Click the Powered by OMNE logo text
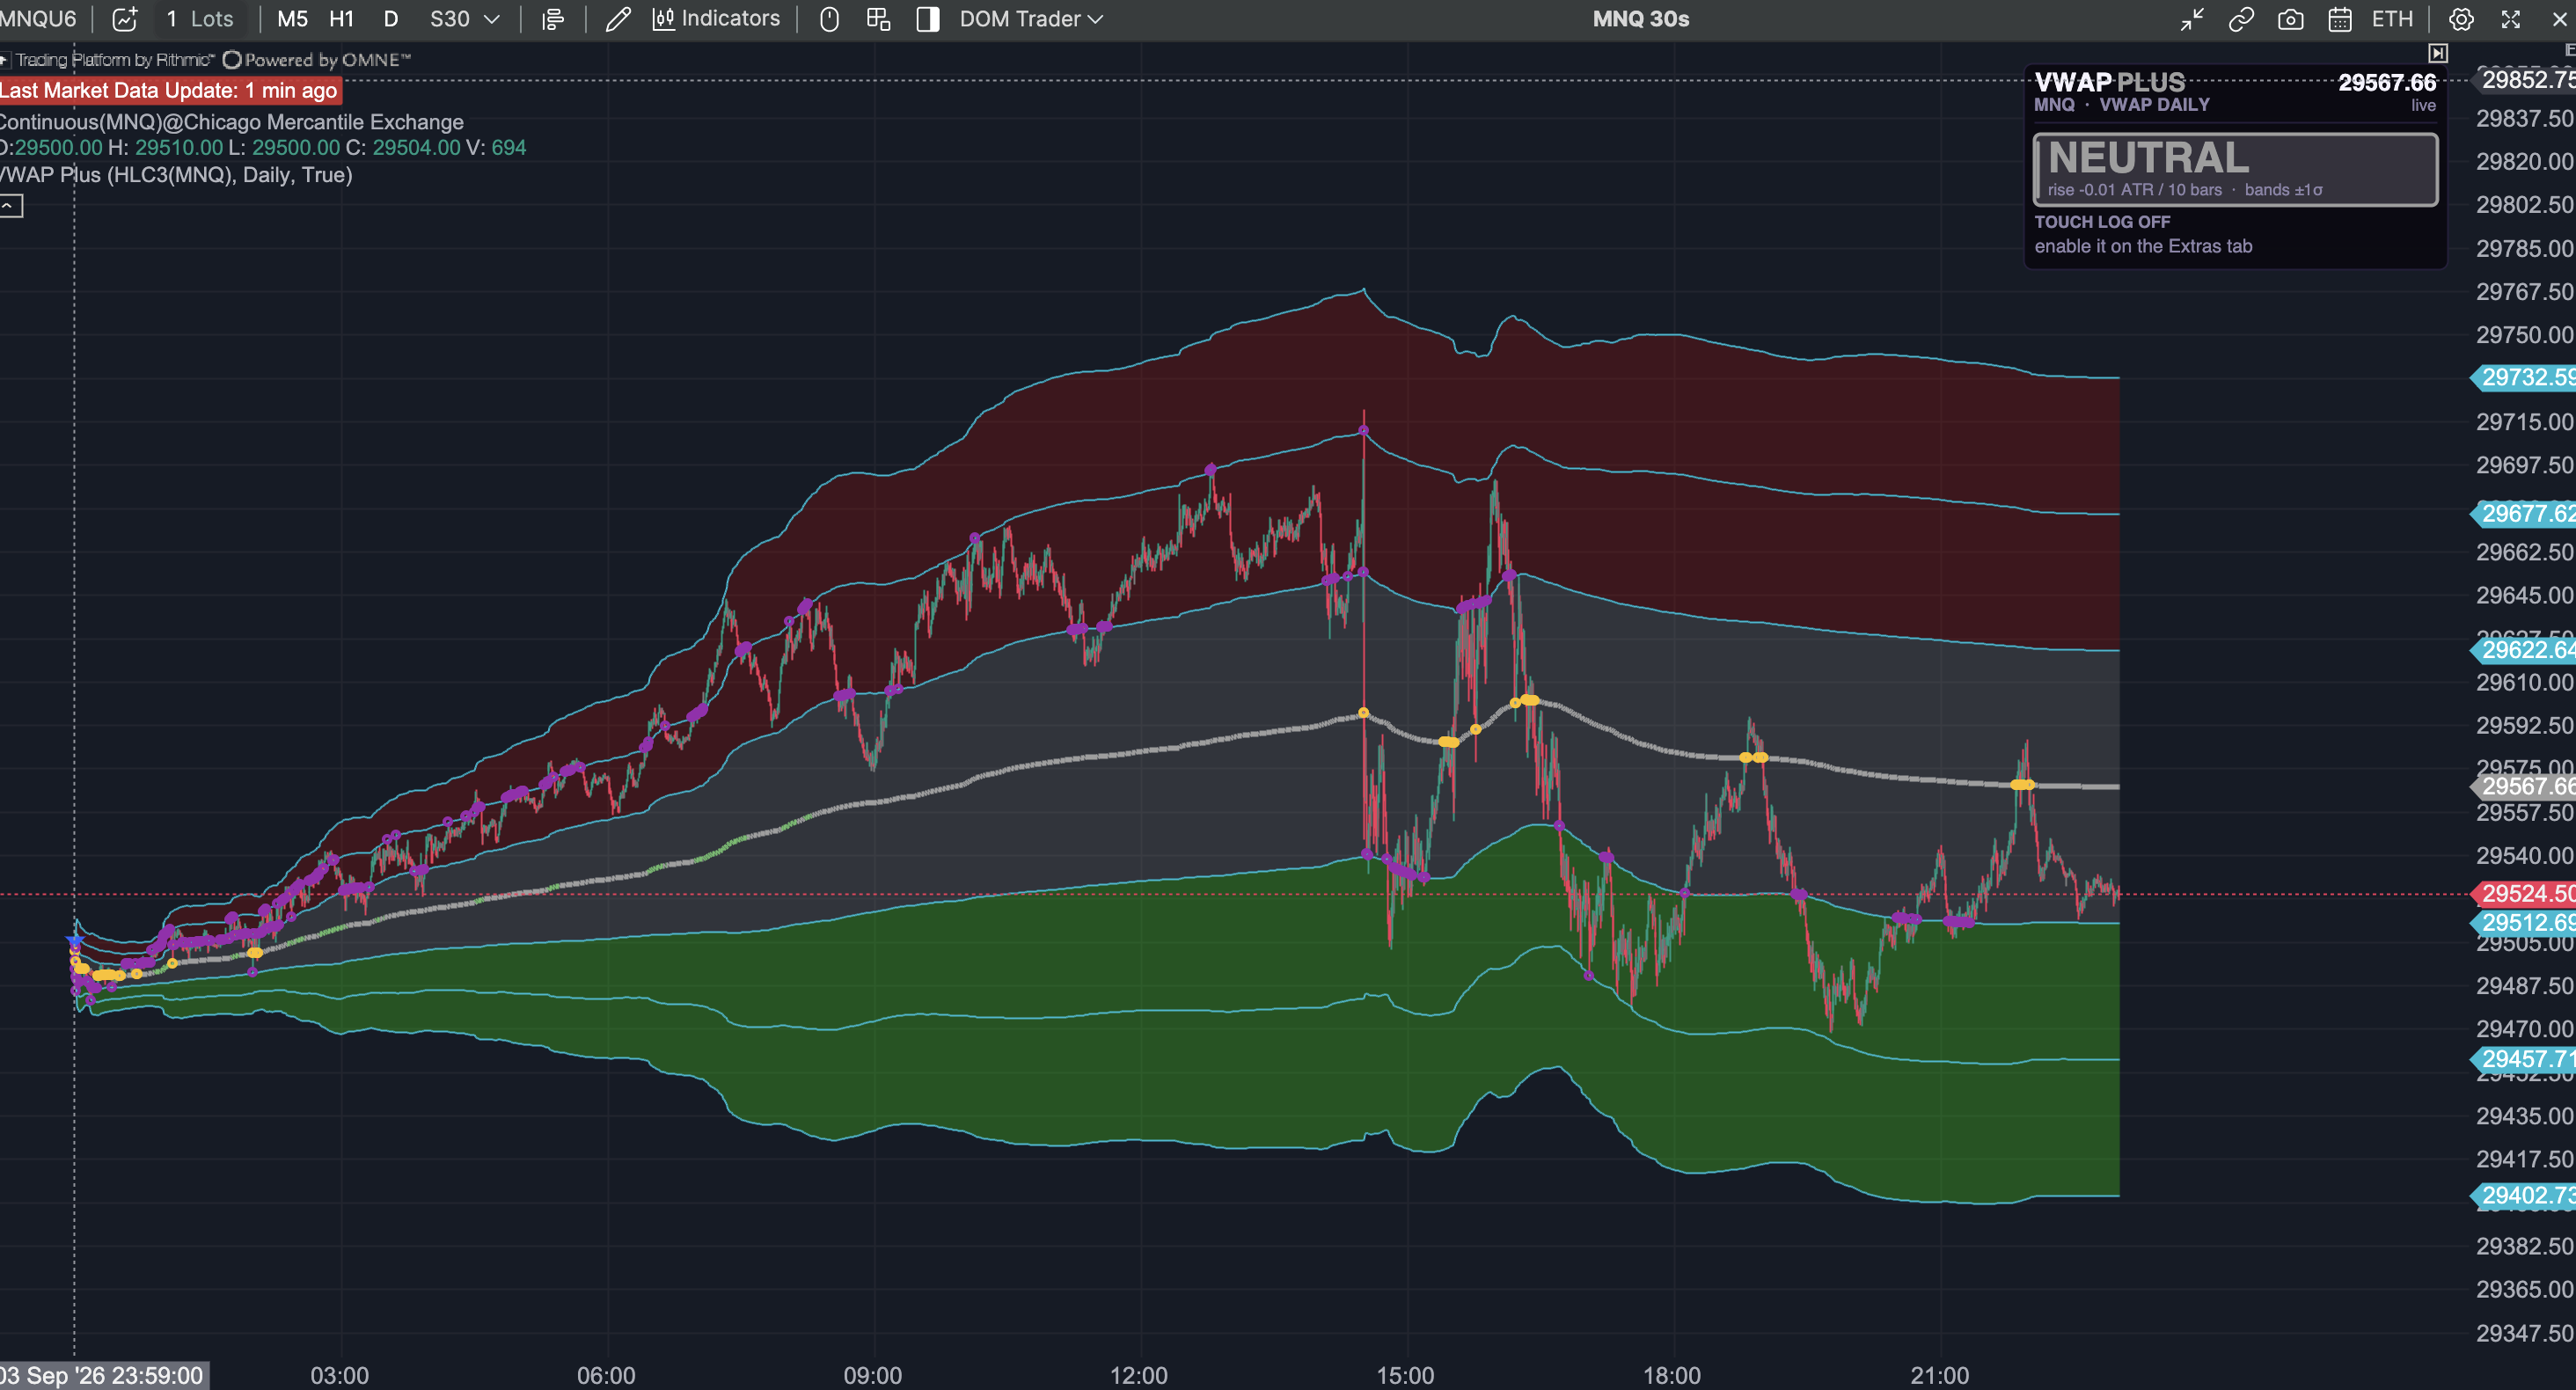This screenshot has height=1390, width=2576. [317, 60]
